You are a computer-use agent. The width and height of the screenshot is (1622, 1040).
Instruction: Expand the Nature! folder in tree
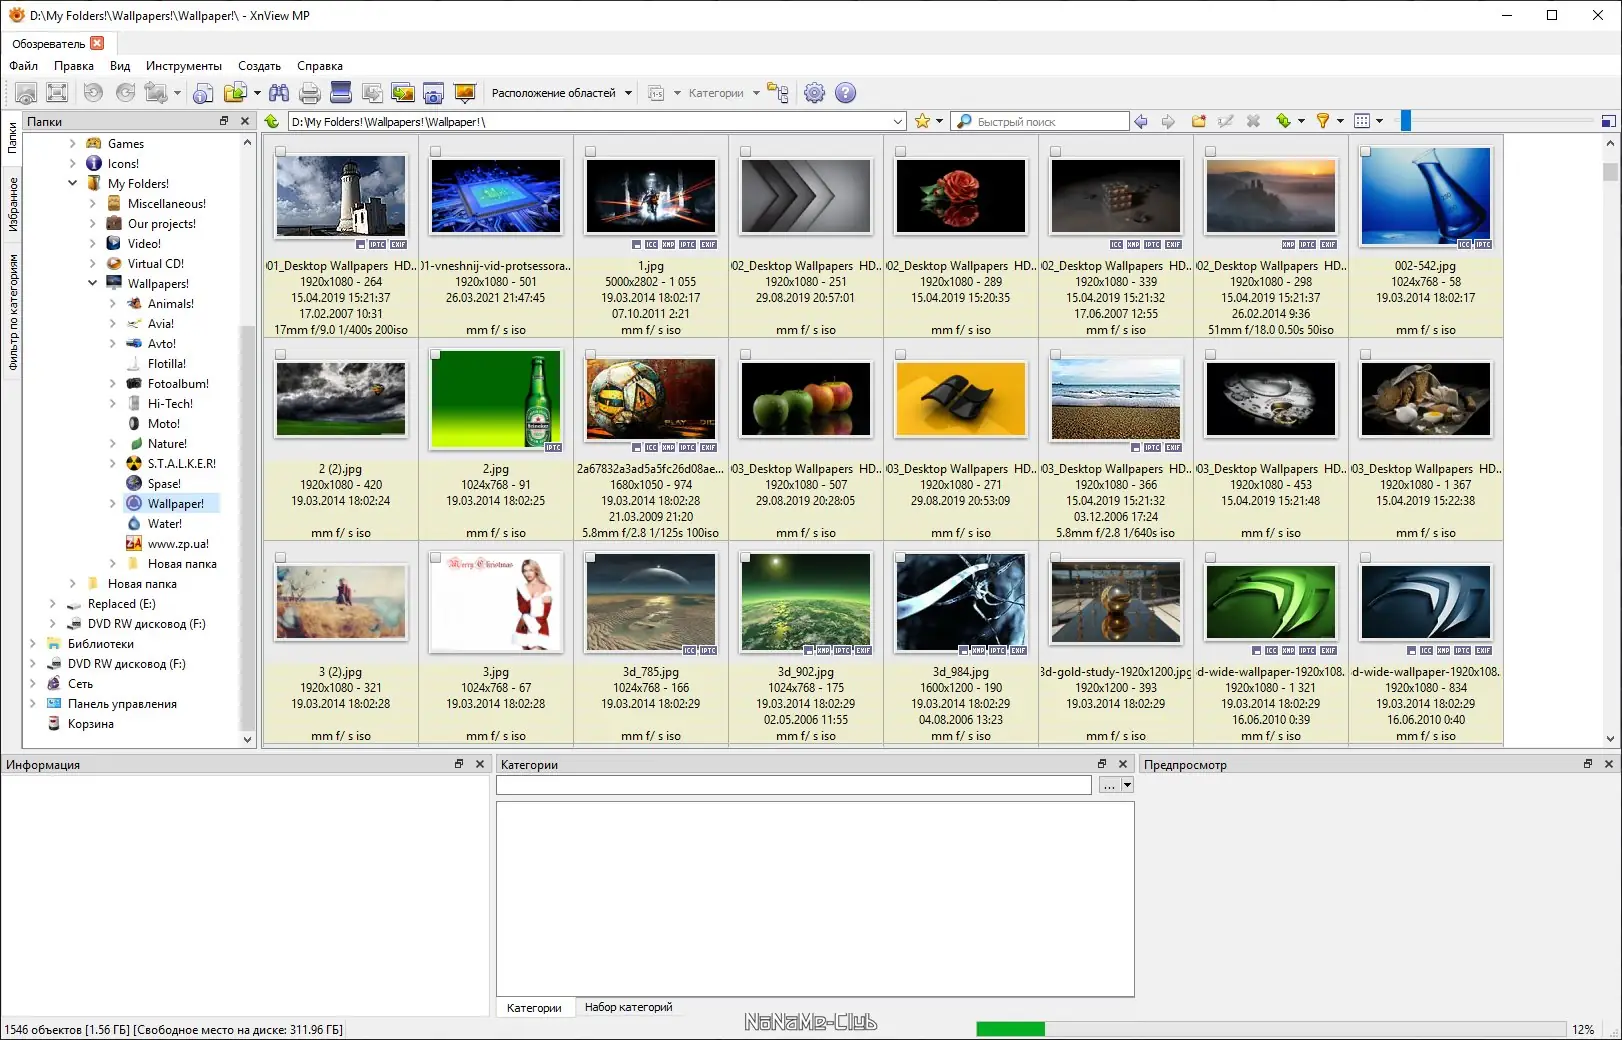(113, 444)
